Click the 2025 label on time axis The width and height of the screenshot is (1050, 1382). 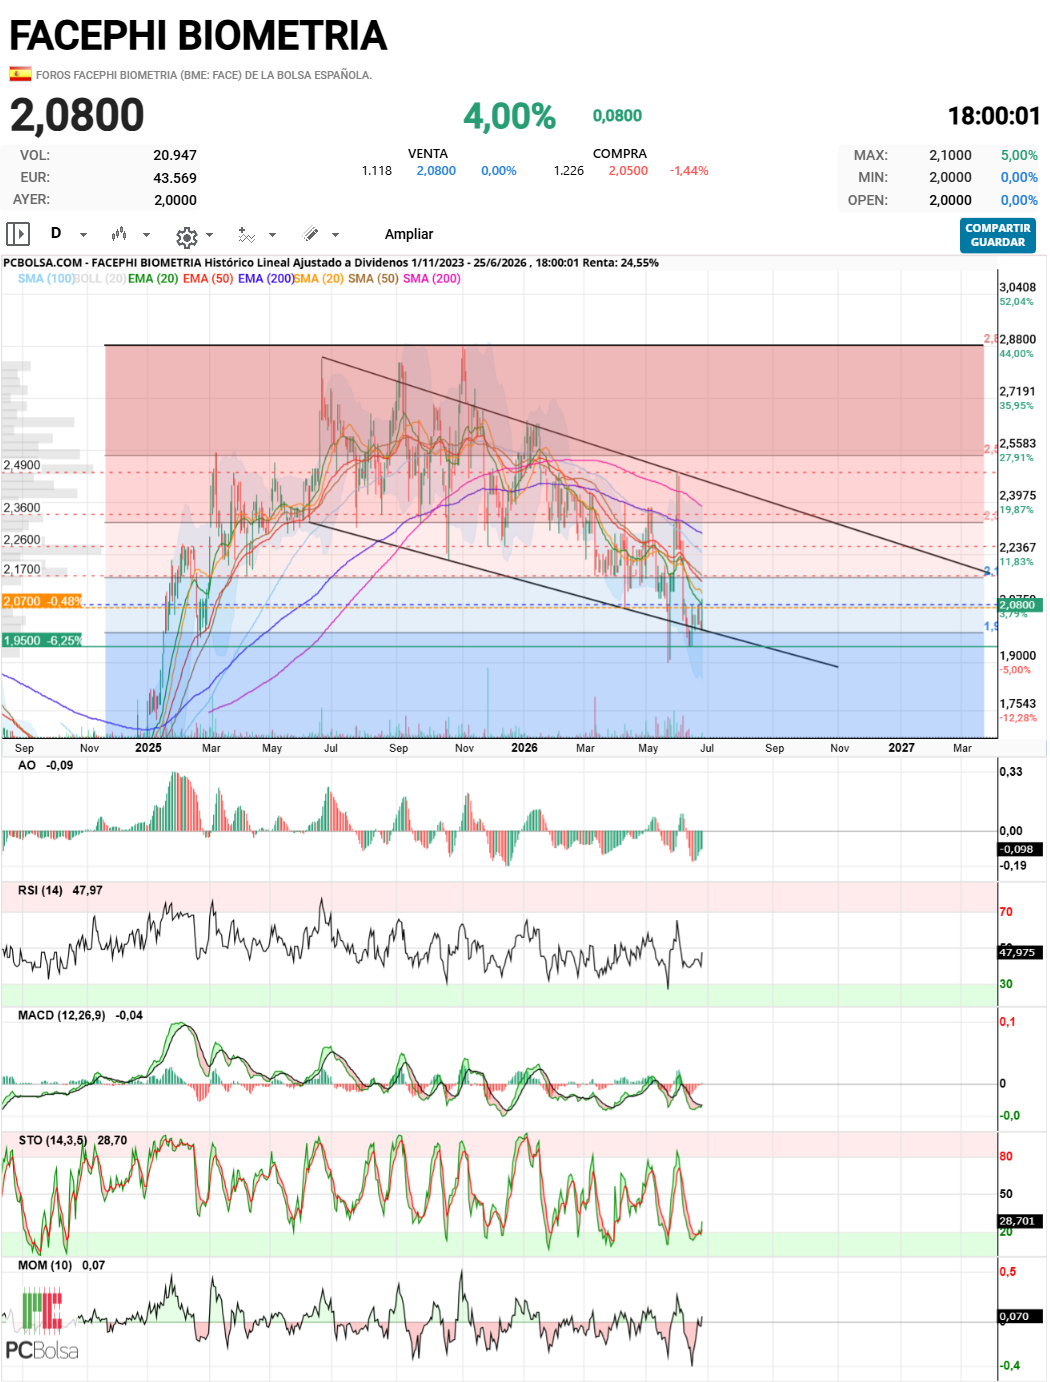point(148,748)
